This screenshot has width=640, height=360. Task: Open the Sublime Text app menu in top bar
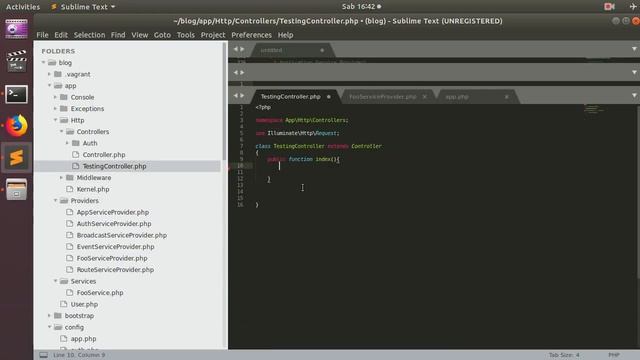[x=84, y=7]
